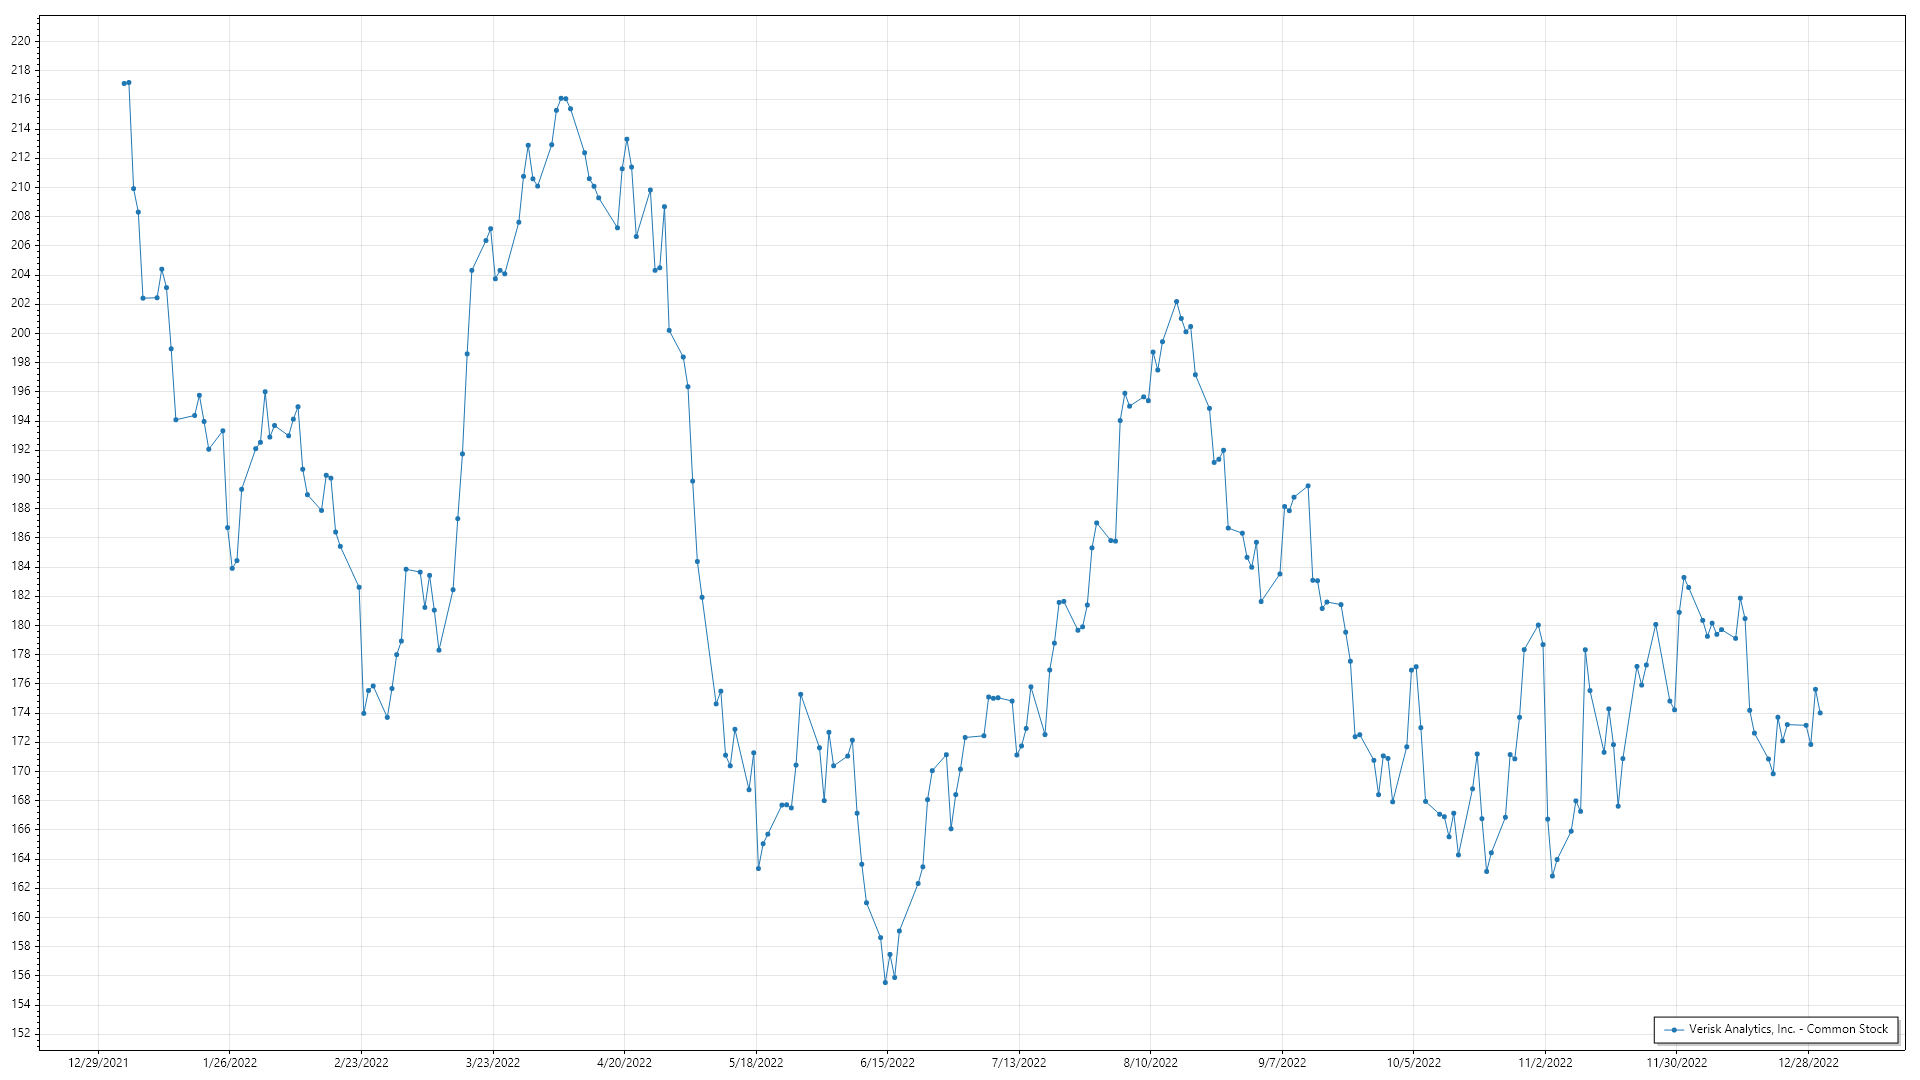Click the 164 y-axis value label
Image resolution: width=1920 pixels, height=1080 pixels.
click(21, 858)
